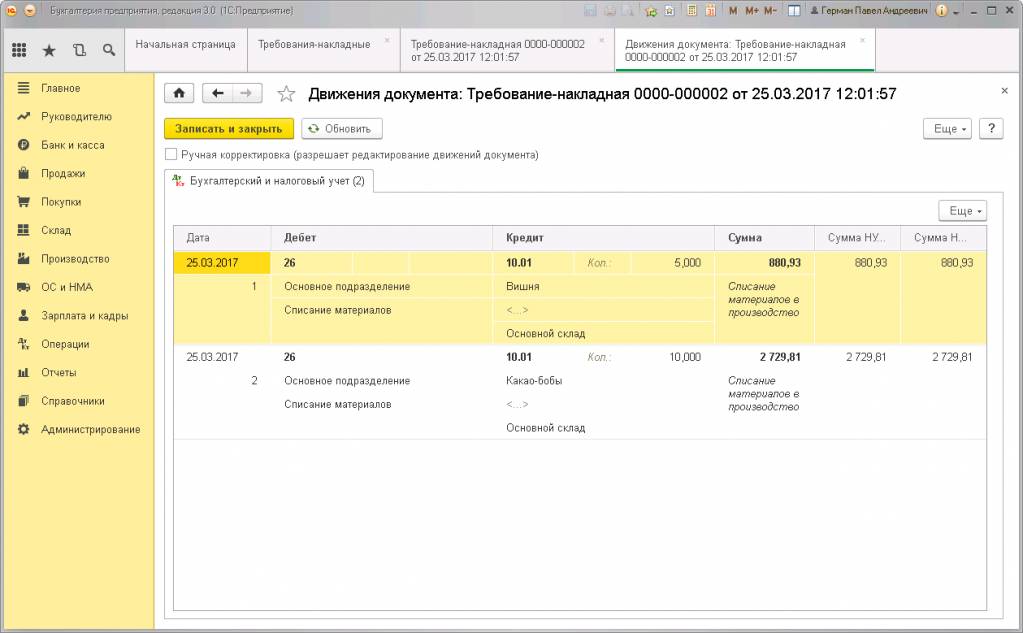This screenshot has height=633, width=1023.
Task: Open calculator icon in title bar
Action: click(x=692, y=10)
